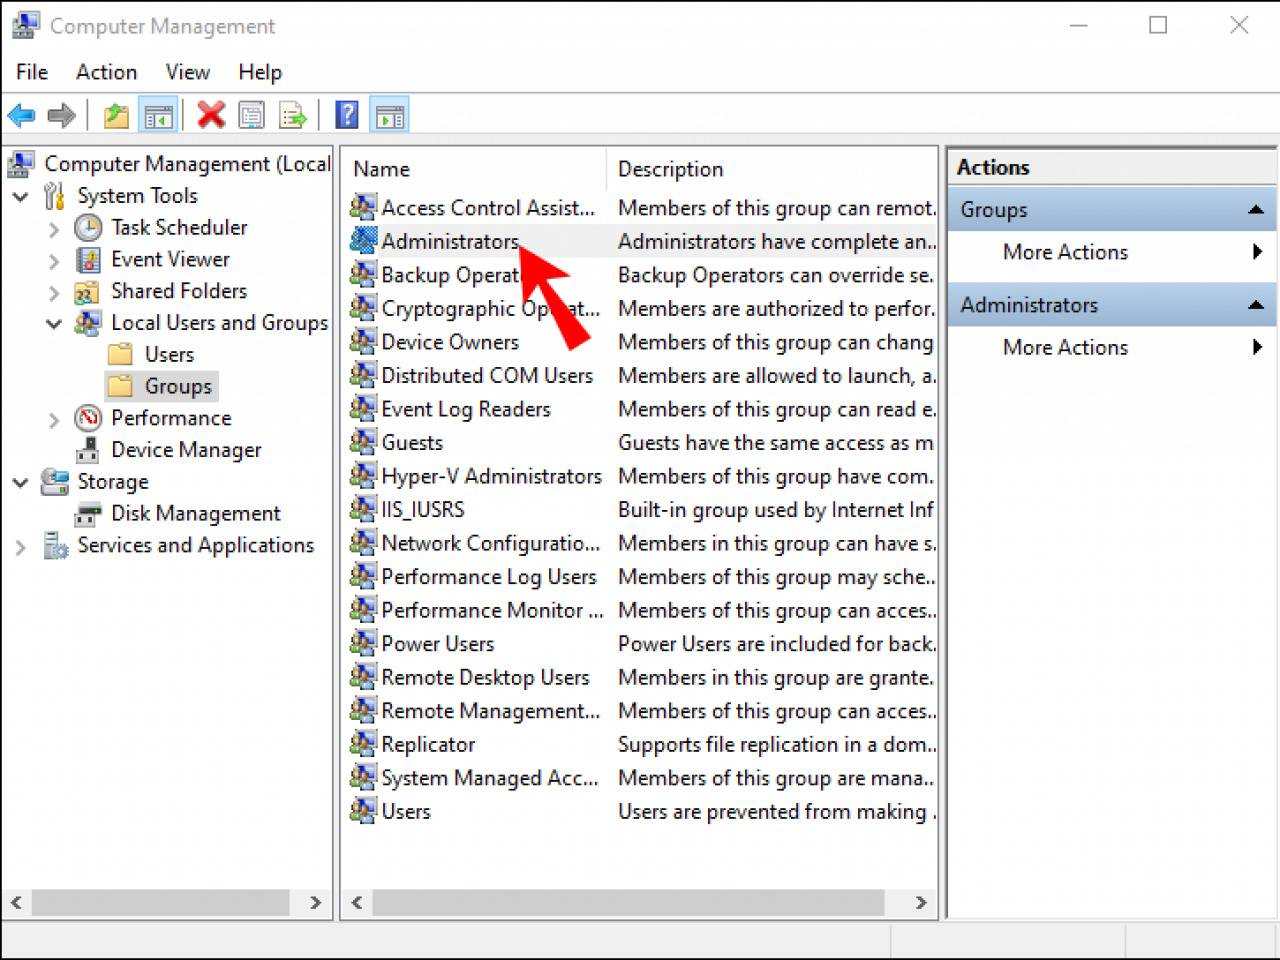The height and width of the screenshot is (960, 1280).
Task: Toggle the Show/Hide Console Tree icon
Action: (x=157, y=114)
